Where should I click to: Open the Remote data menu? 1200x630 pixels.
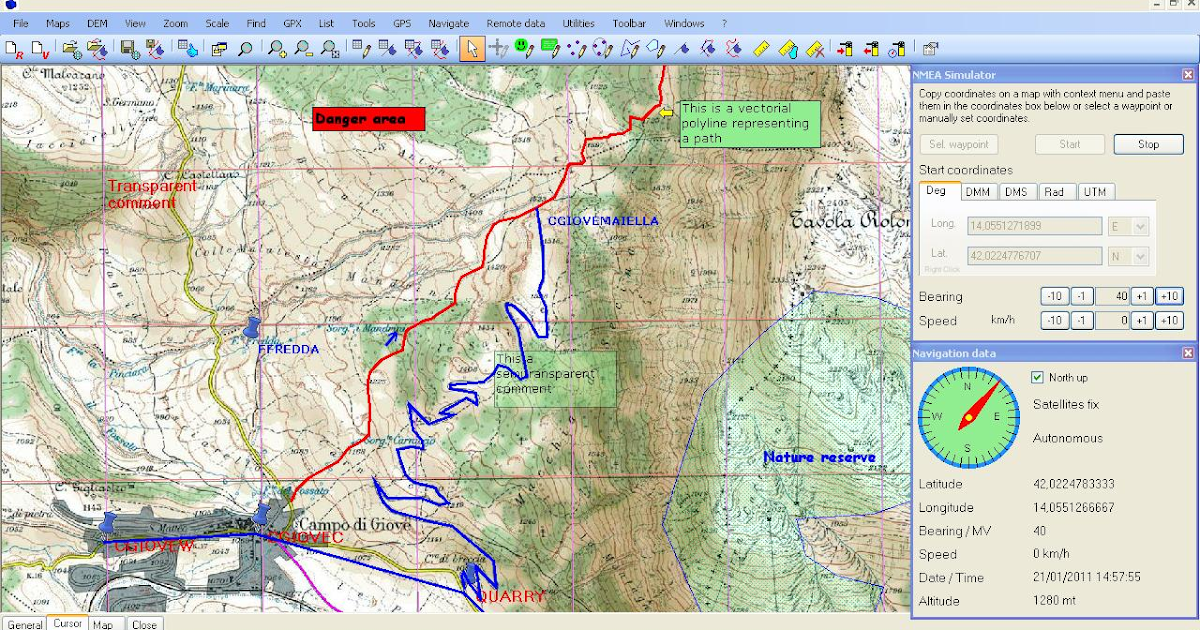(516, 23)
